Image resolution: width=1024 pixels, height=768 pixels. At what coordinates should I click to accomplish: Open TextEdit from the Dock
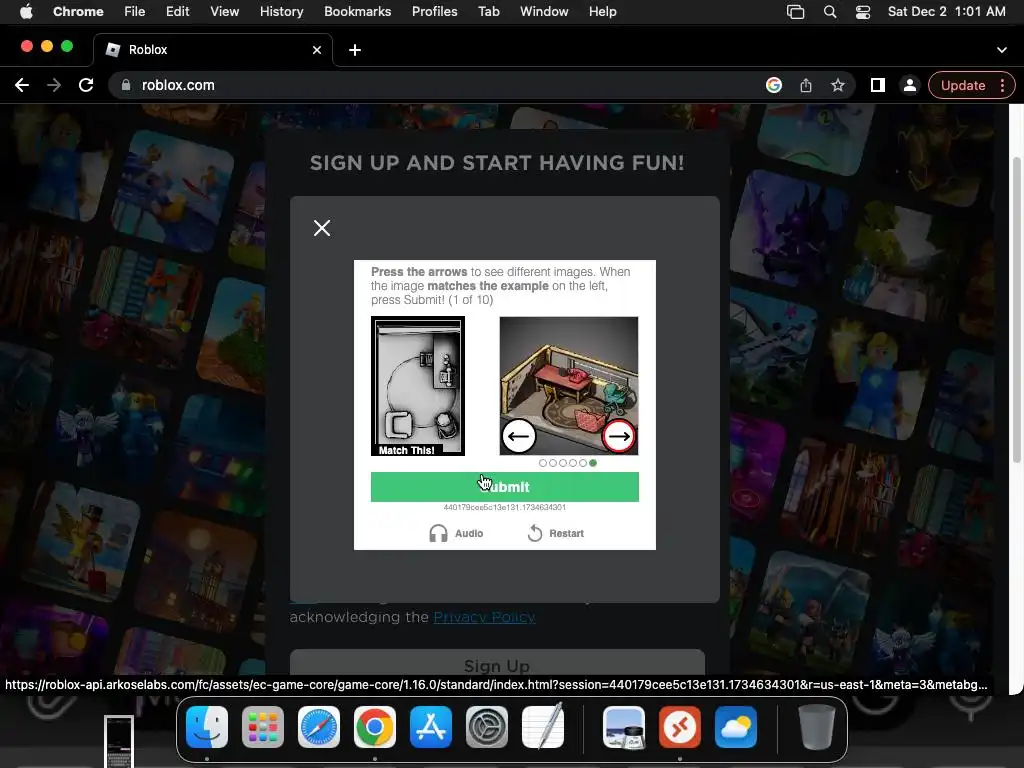[x=543, y=727]
